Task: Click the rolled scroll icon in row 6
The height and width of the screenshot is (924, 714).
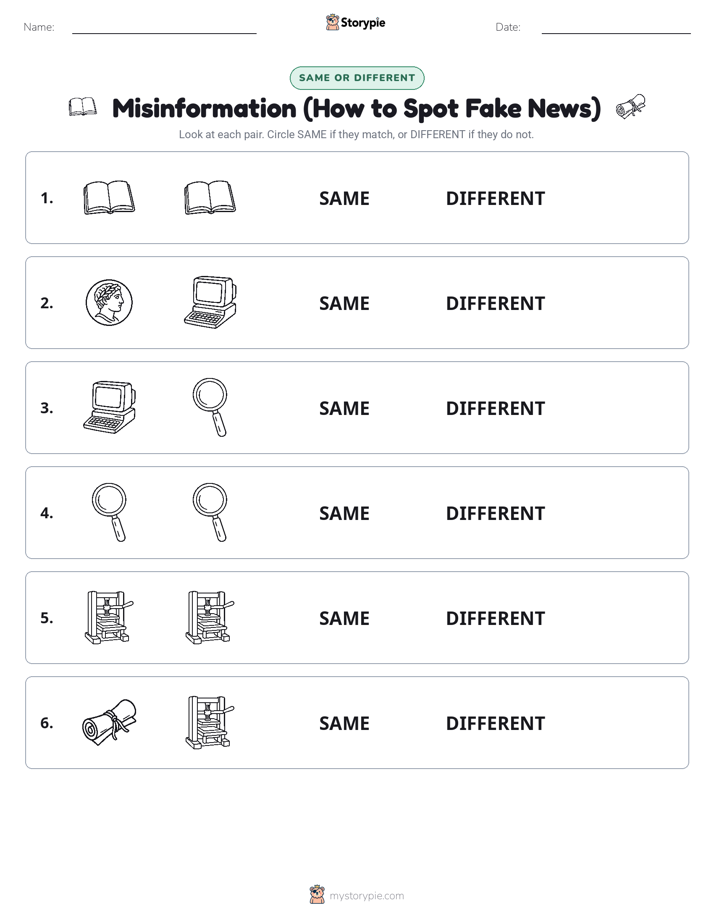Action: (x=109, y=722)
